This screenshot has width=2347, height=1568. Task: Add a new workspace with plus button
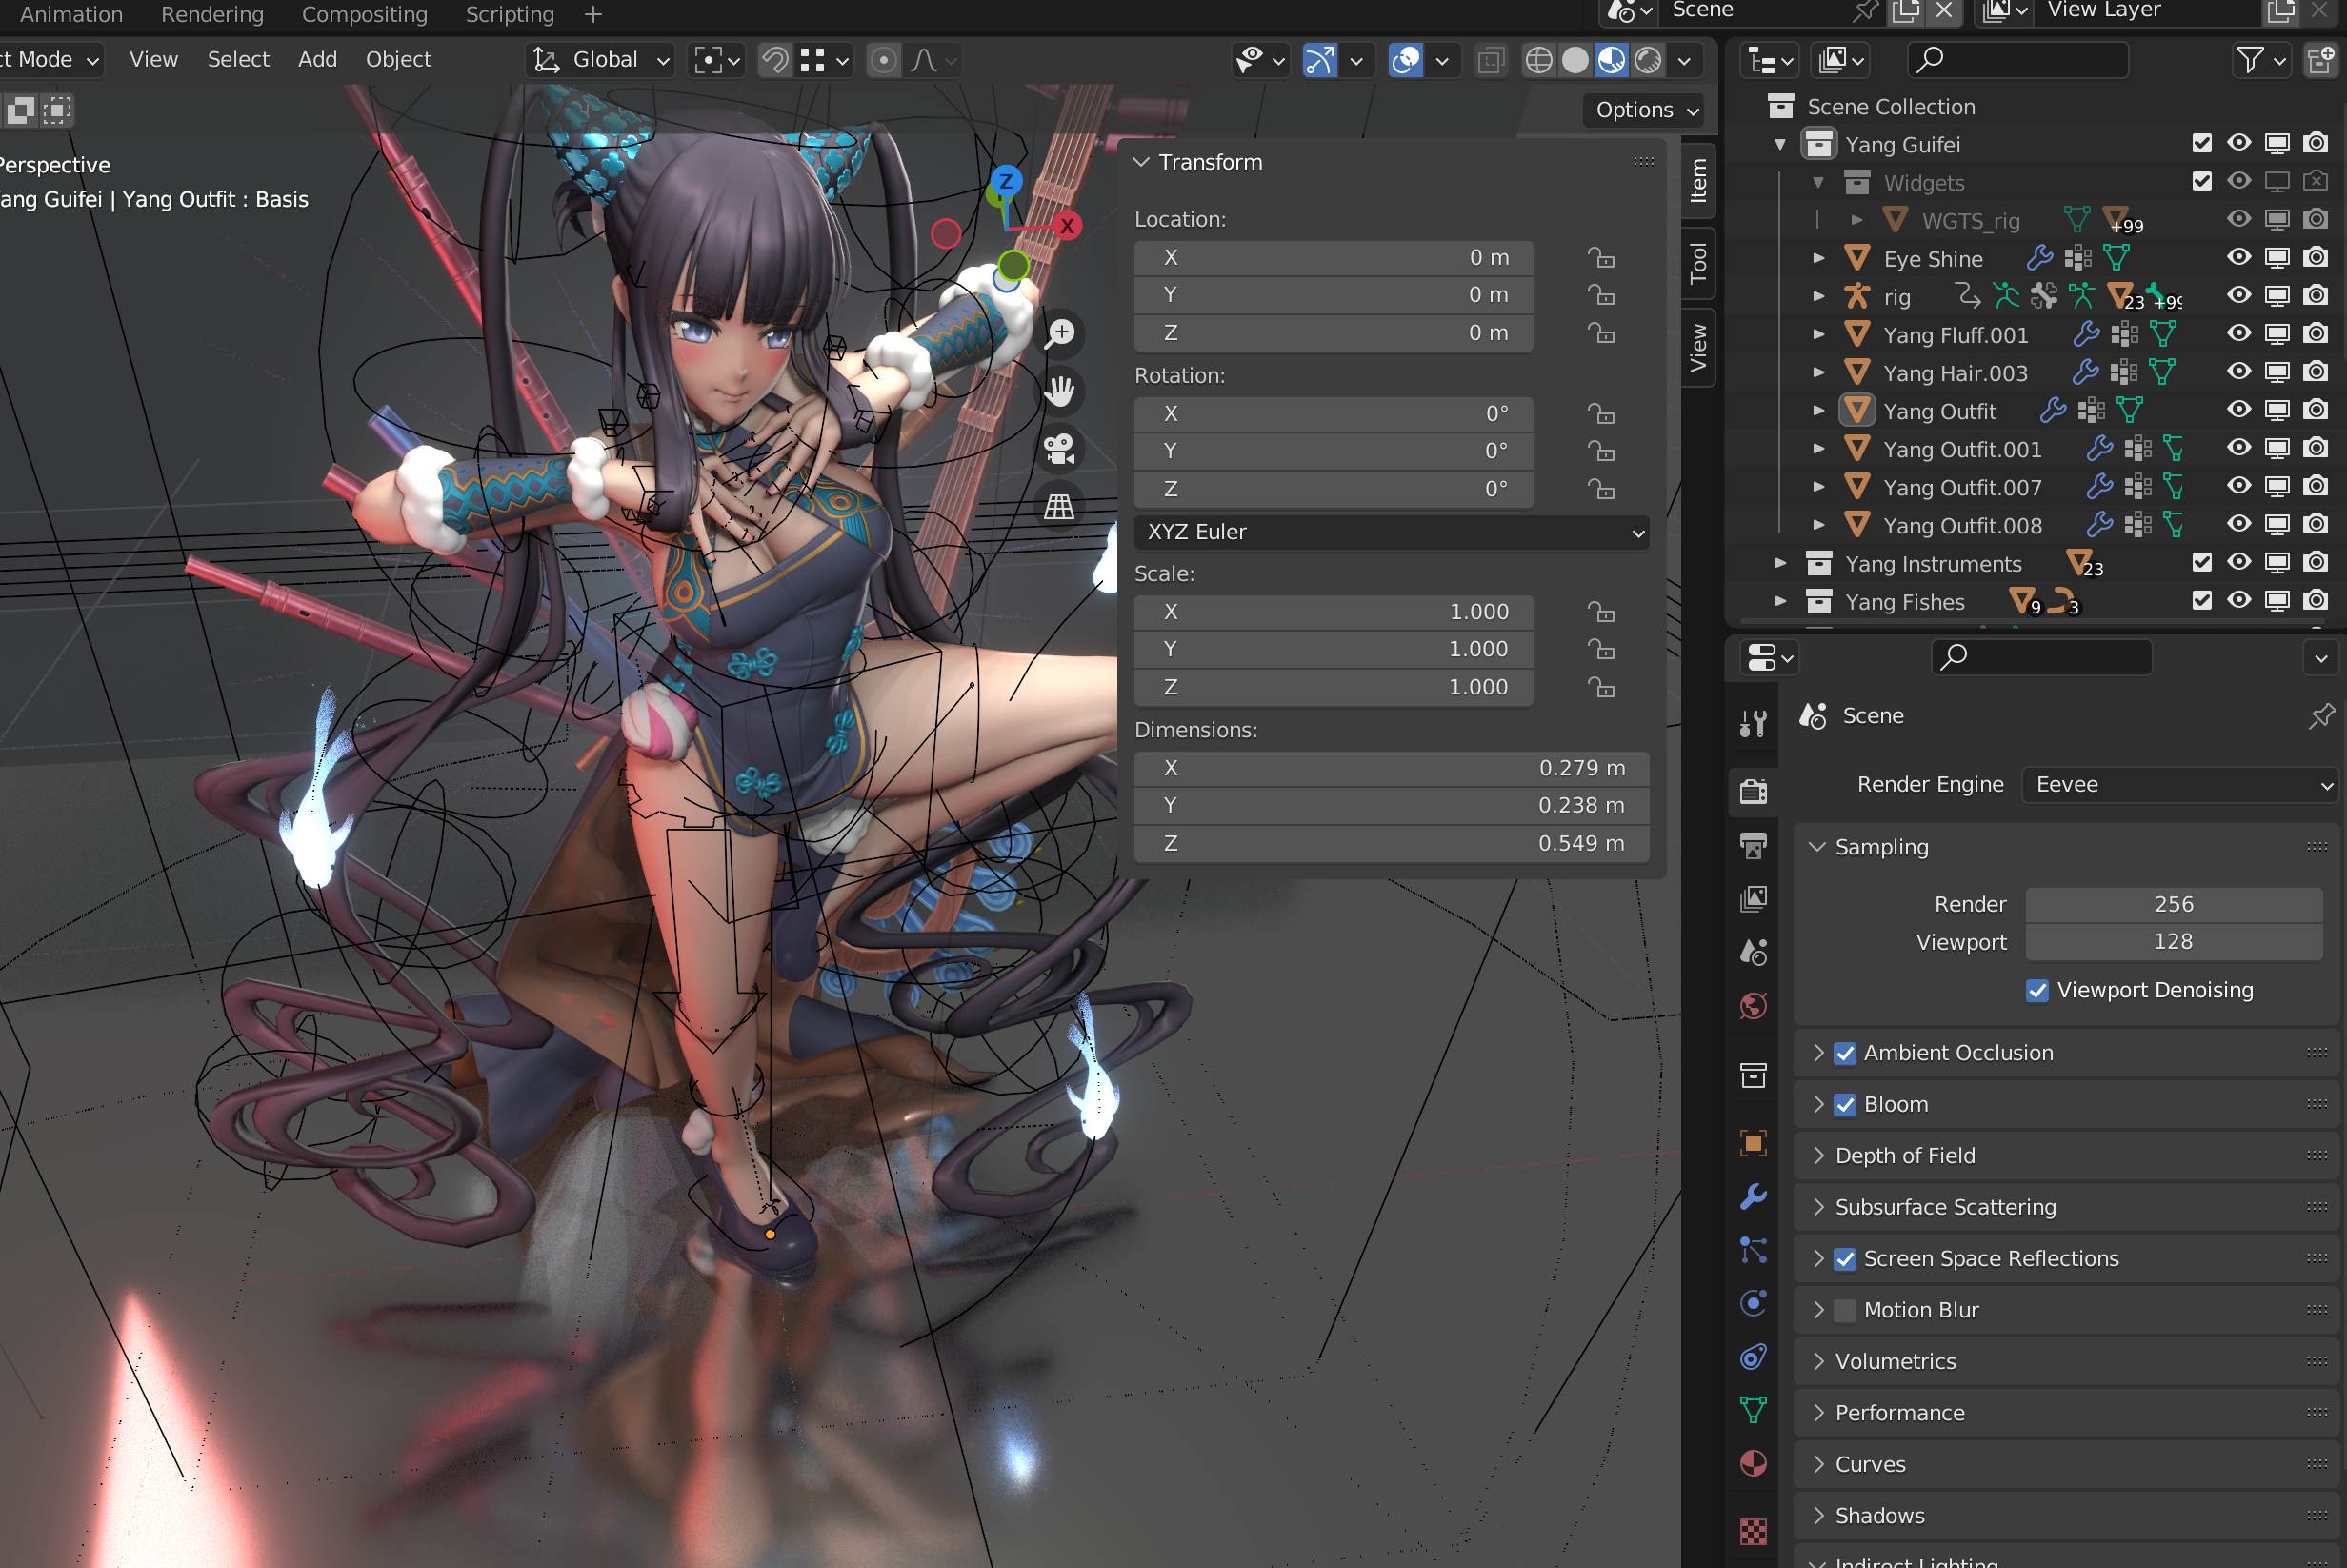pyautogui.click(x=593, y=14)
